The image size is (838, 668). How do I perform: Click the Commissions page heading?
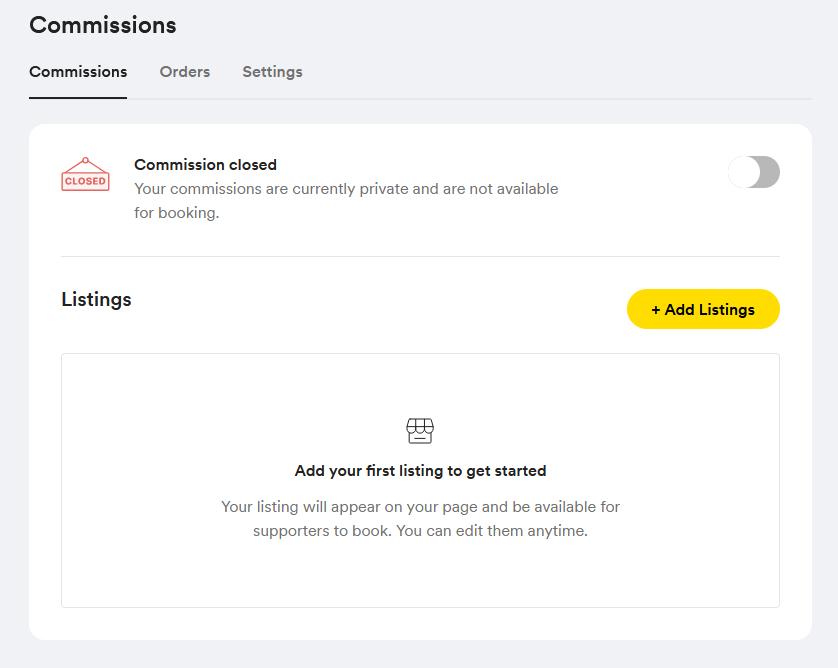click(x=103, y=25)
